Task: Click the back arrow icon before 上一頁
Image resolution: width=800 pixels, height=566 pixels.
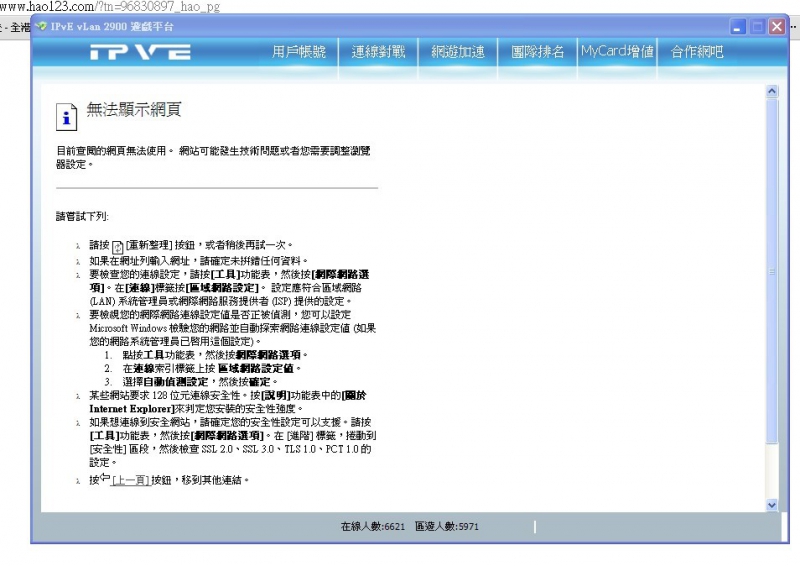Action: pos(105,477)
